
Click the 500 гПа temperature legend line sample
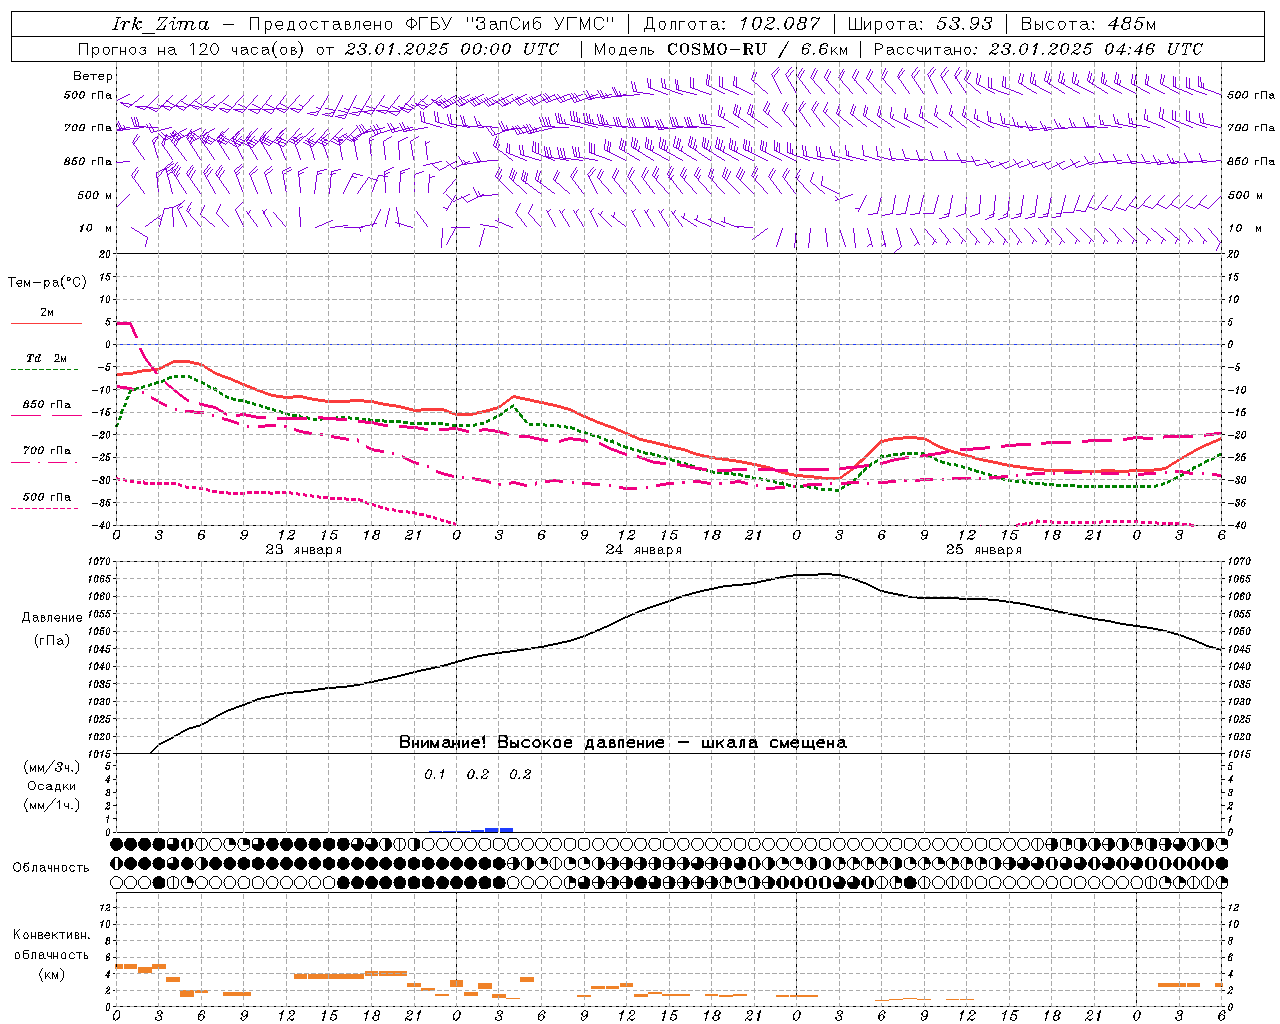pyautogui.click(x=44, y=508)
